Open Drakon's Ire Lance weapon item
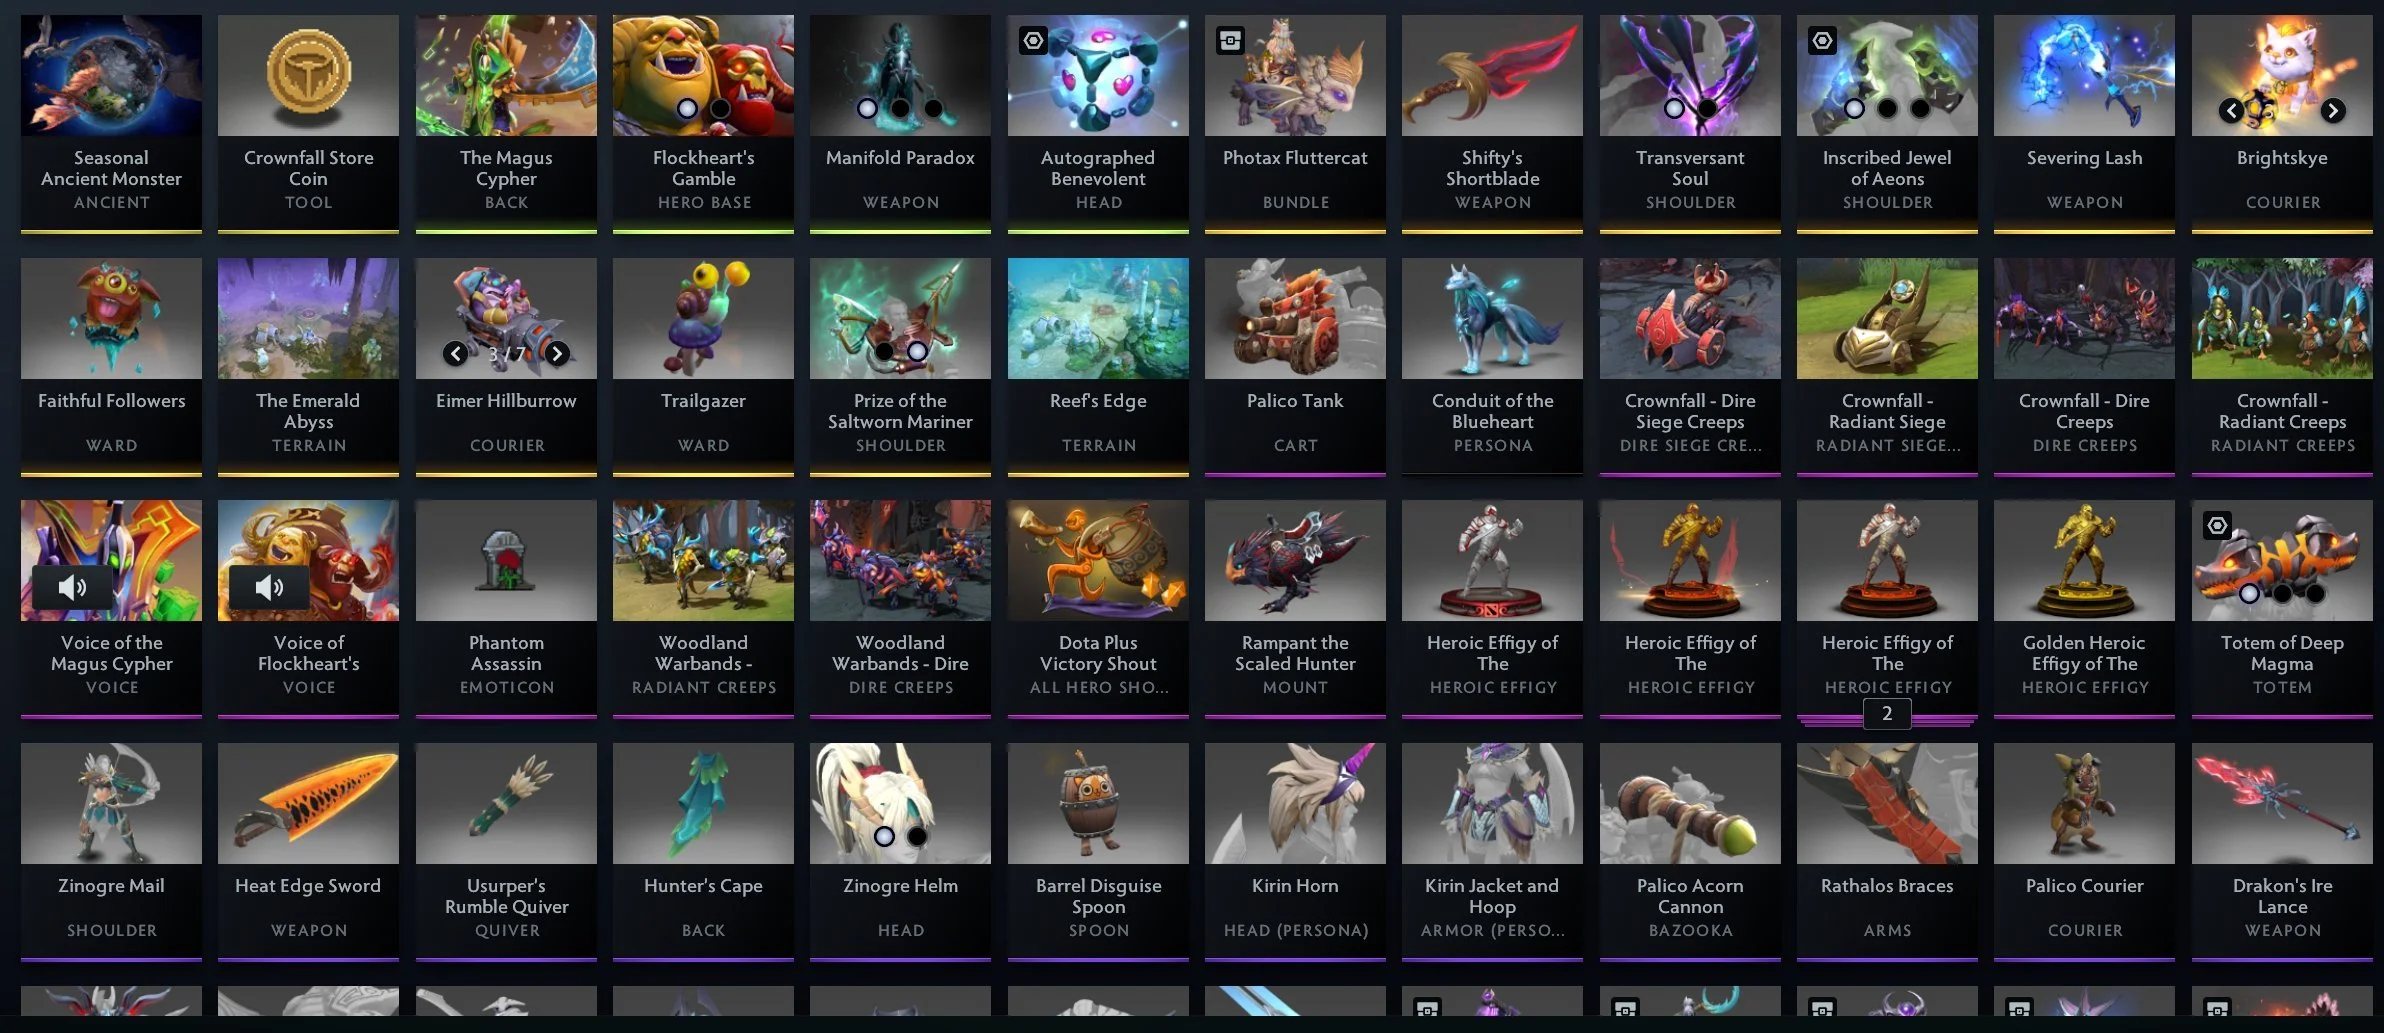Image resolution: width=2384 pixels, height=1033 pixels. tap(2282, 852)
